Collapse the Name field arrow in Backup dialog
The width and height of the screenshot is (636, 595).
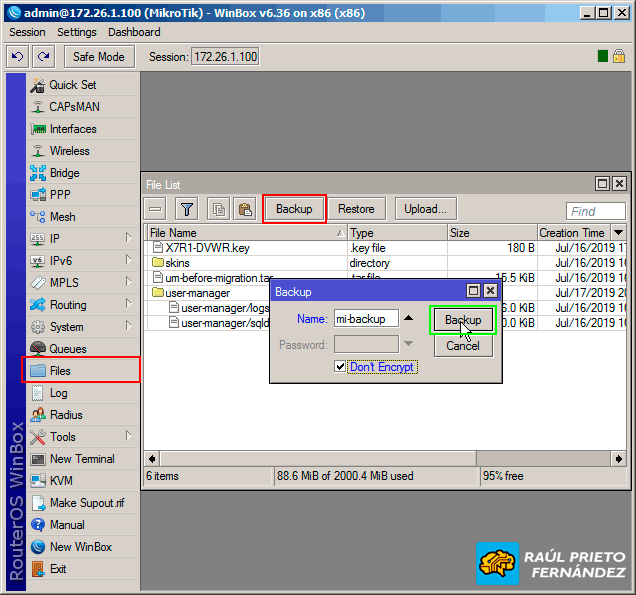click(x=409, y=319)
